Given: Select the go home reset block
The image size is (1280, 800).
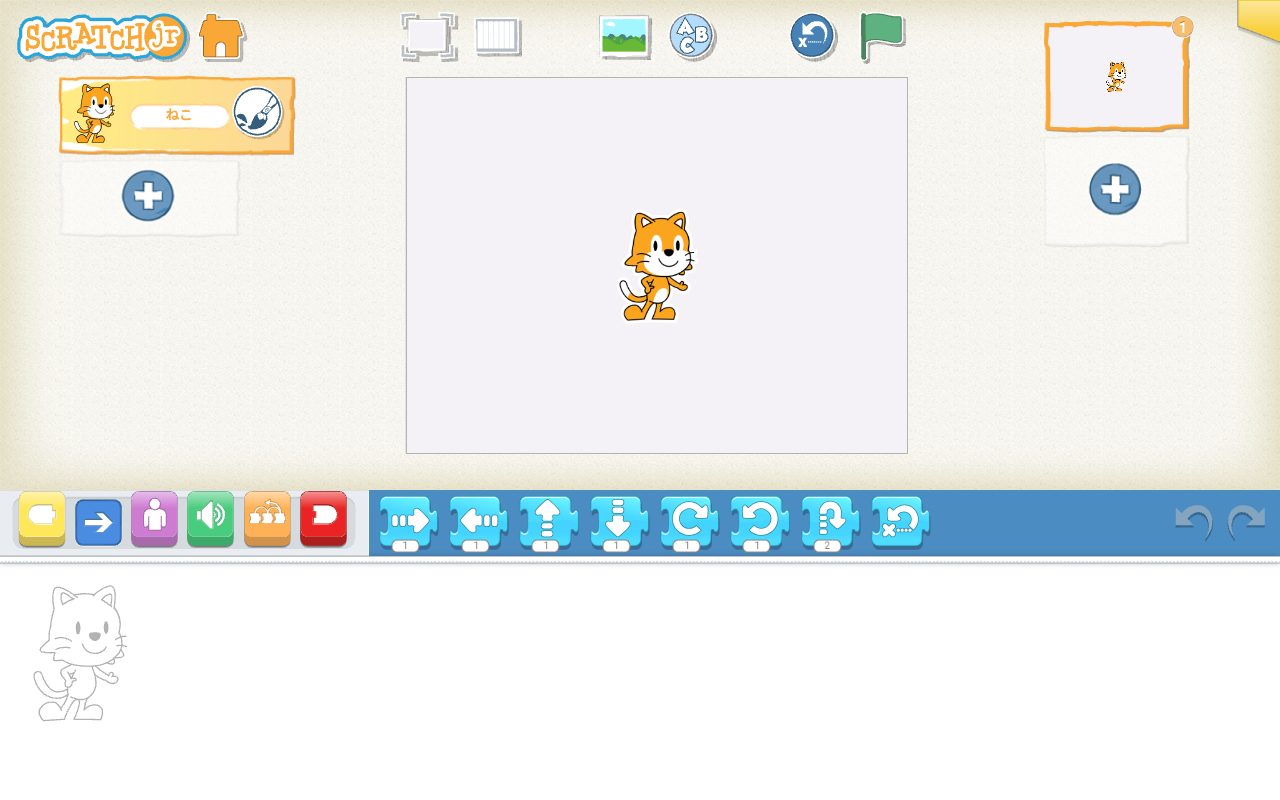Looking at the screenshot, I should (896, 521).
